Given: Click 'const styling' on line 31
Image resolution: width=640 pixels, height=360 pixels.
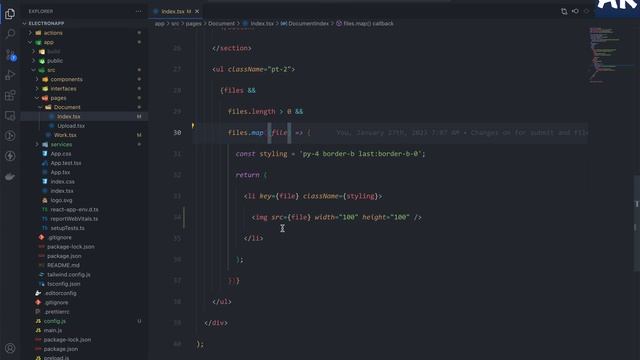Looking at the screenshot, I should [261, 154].
